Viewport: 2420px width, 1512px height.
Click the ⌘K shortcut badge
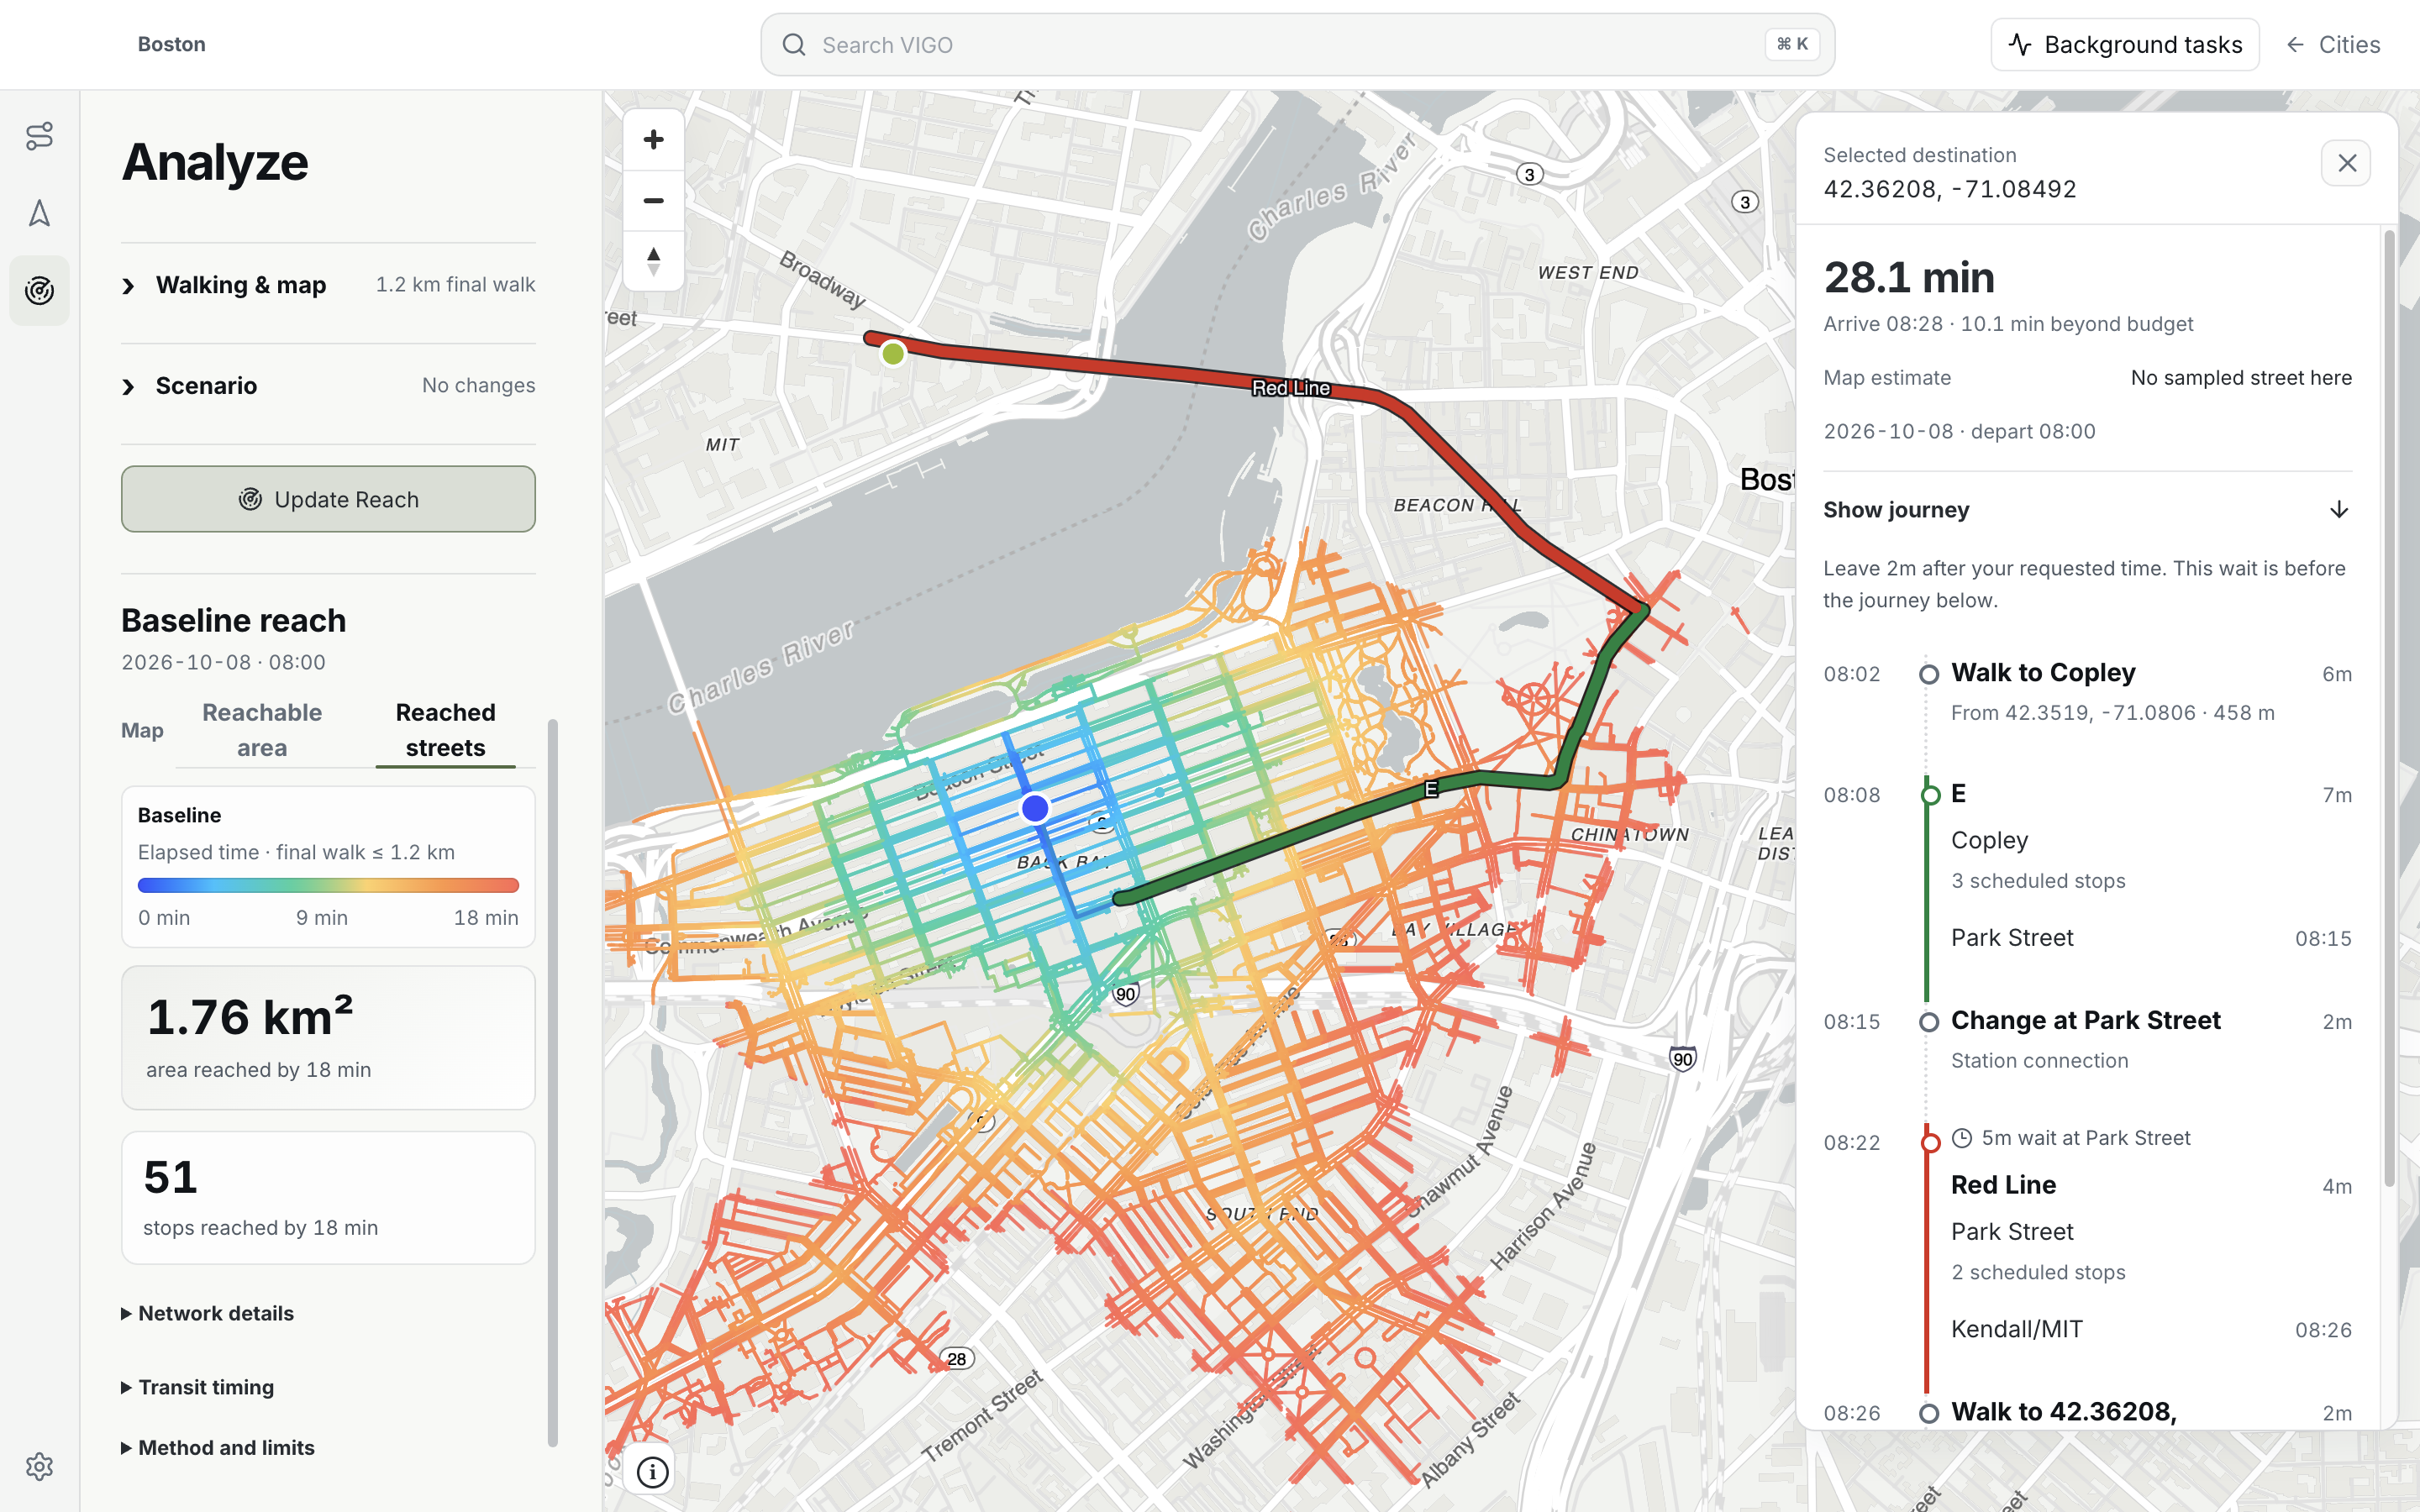[x=1792, y=44]
